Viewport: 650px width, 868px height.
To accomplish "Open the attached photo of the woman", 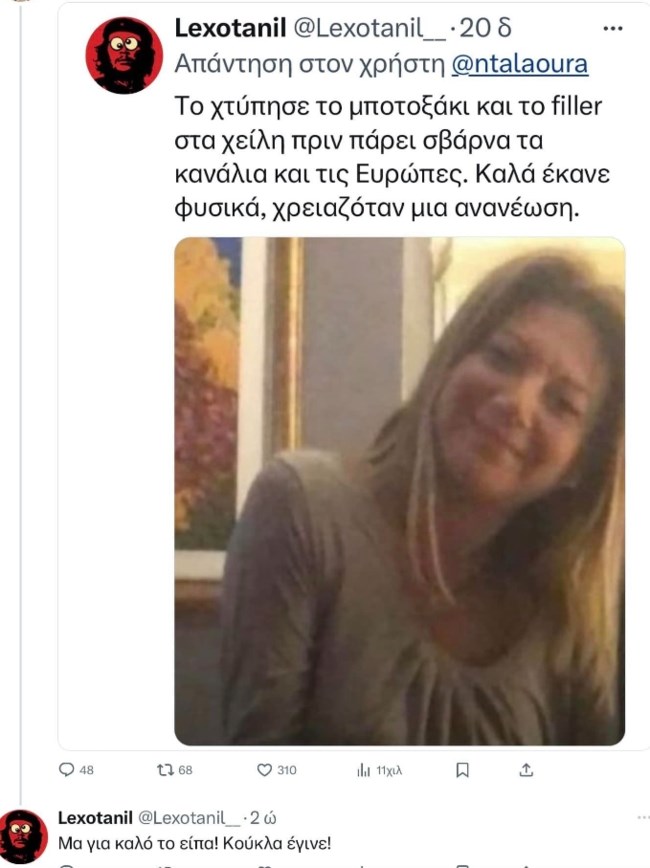I will click(x=400, y=491).
